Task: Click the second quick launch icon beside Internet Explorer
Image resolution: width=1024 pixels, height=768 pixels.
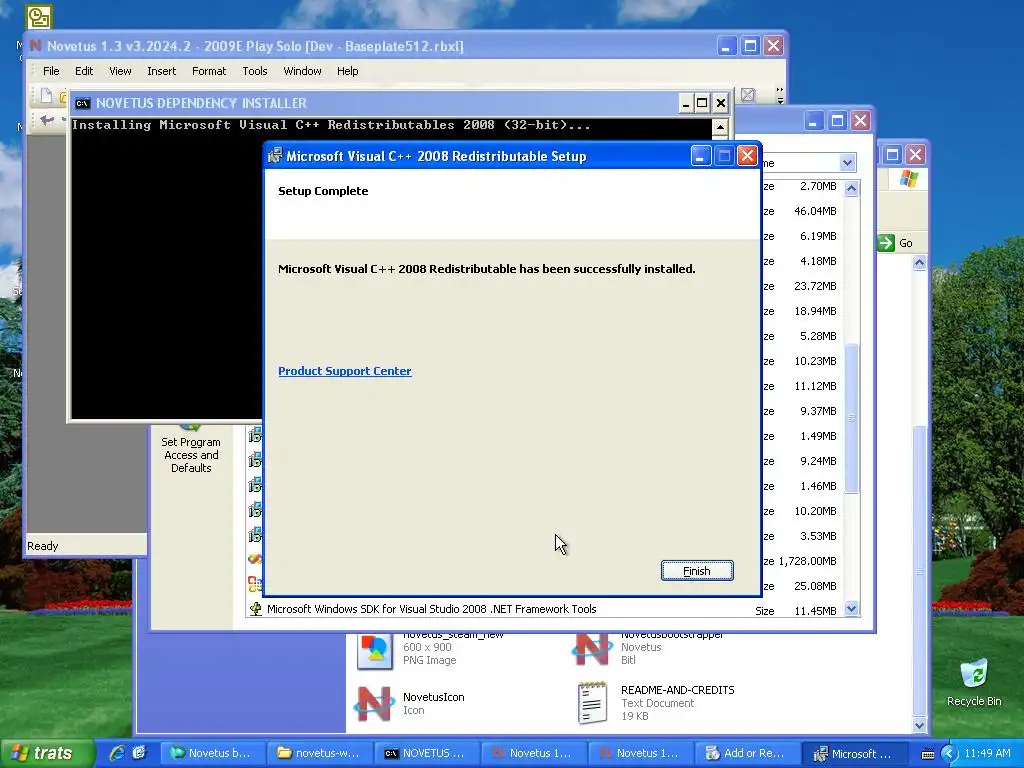Action: [x=139, y=753]
